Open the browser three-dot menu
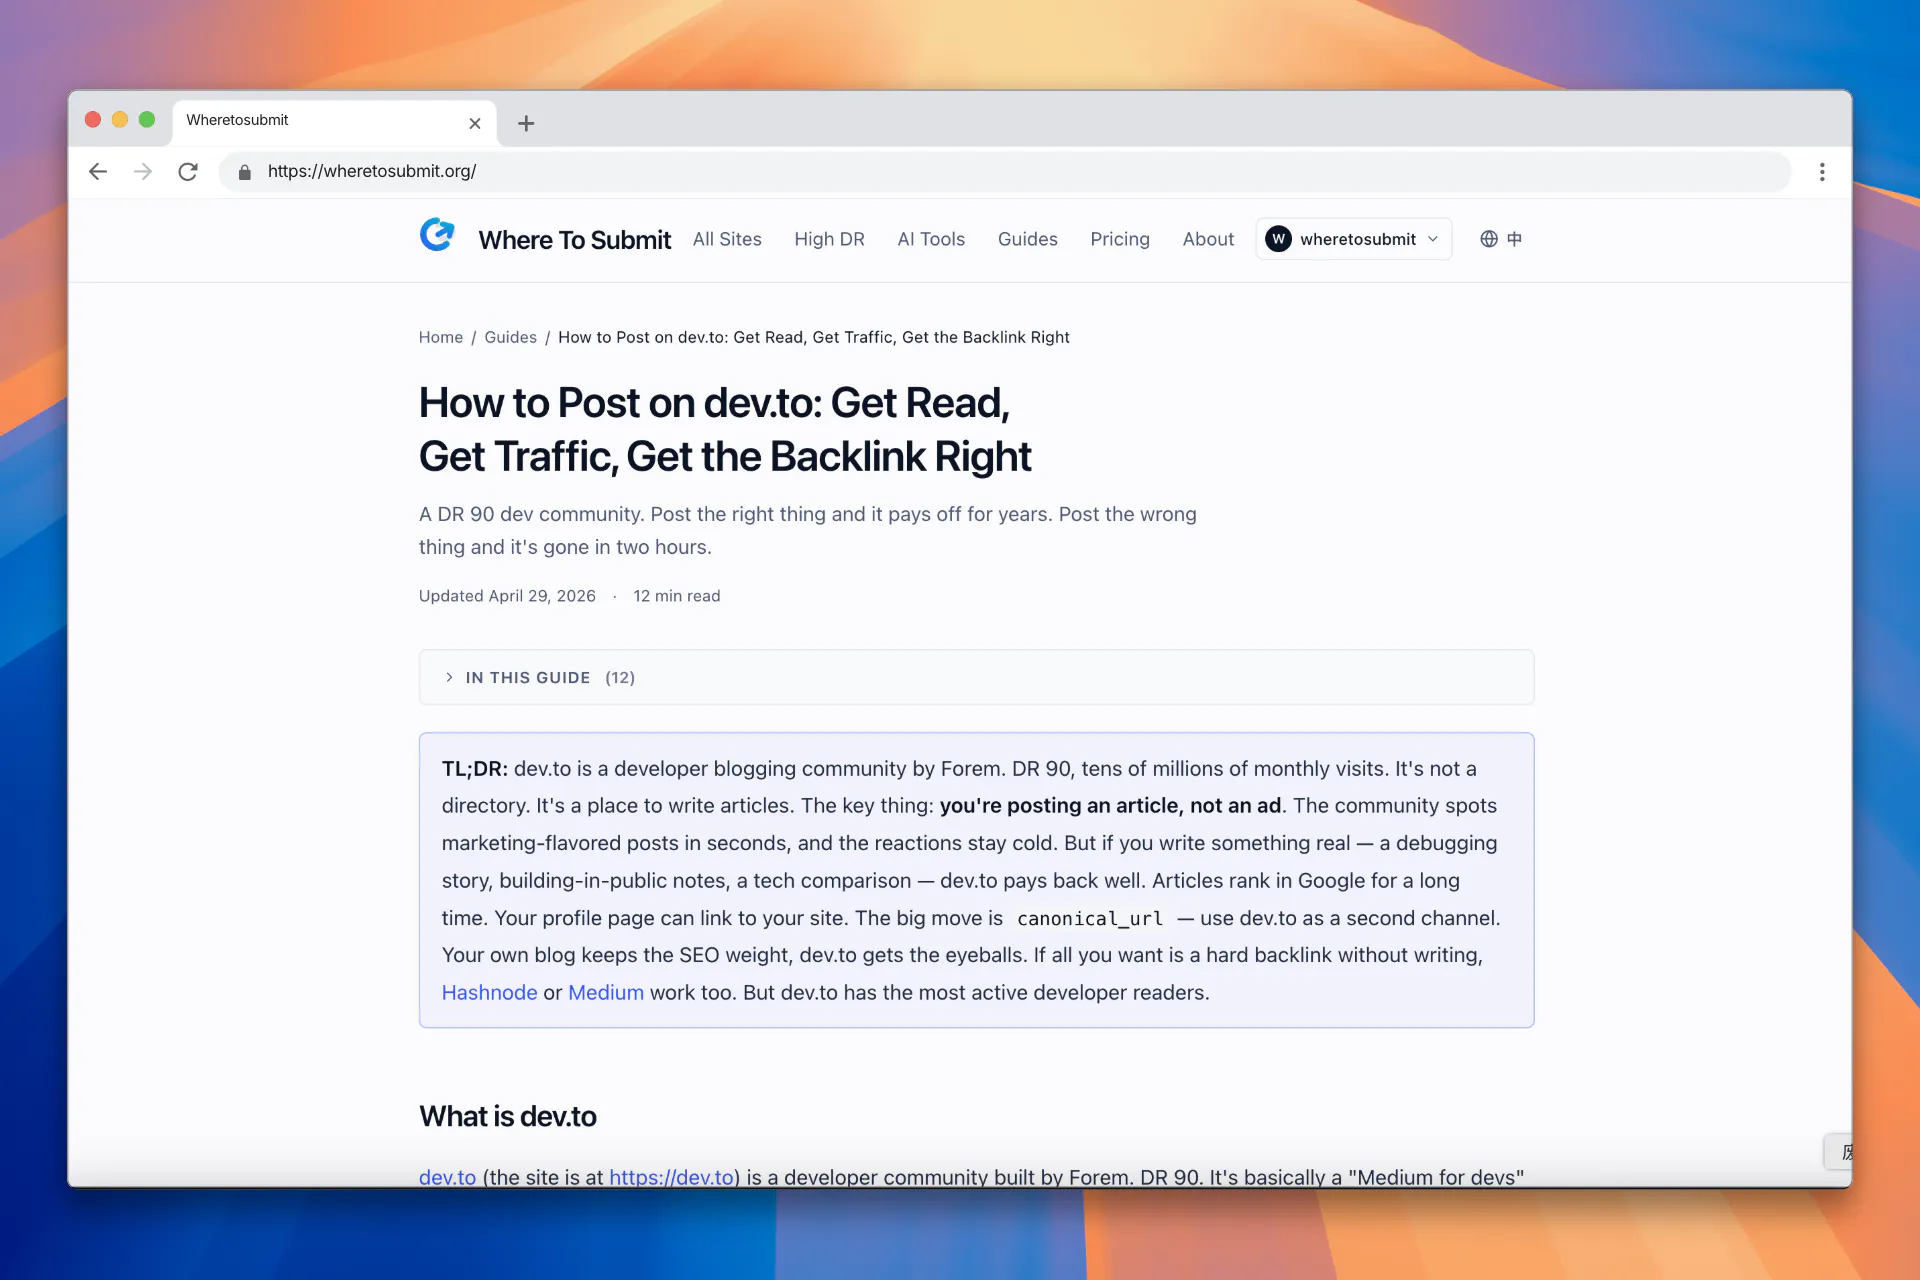The width and height of the screenshot is (1920, 1280). (1822, 172)
